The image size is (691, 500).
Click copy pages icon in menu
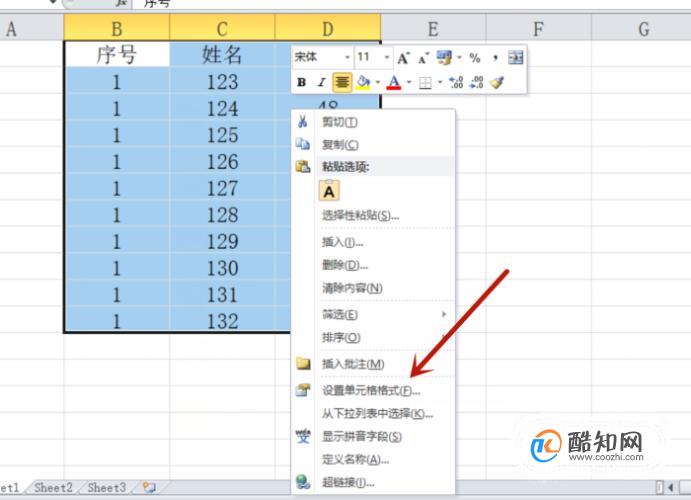coord(303,144)
